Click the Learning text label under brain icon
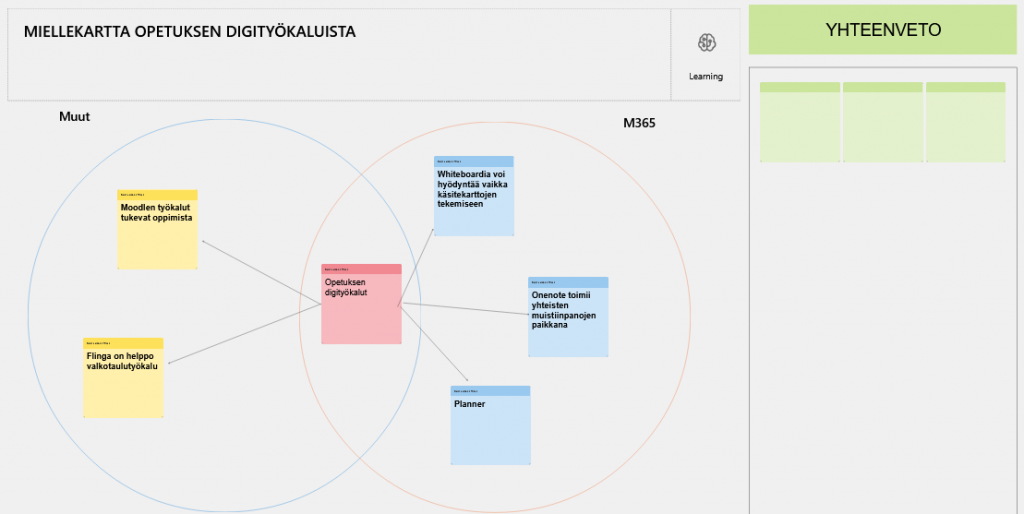The width and height of the screenshot is (1024, 514). click(706, 76)
